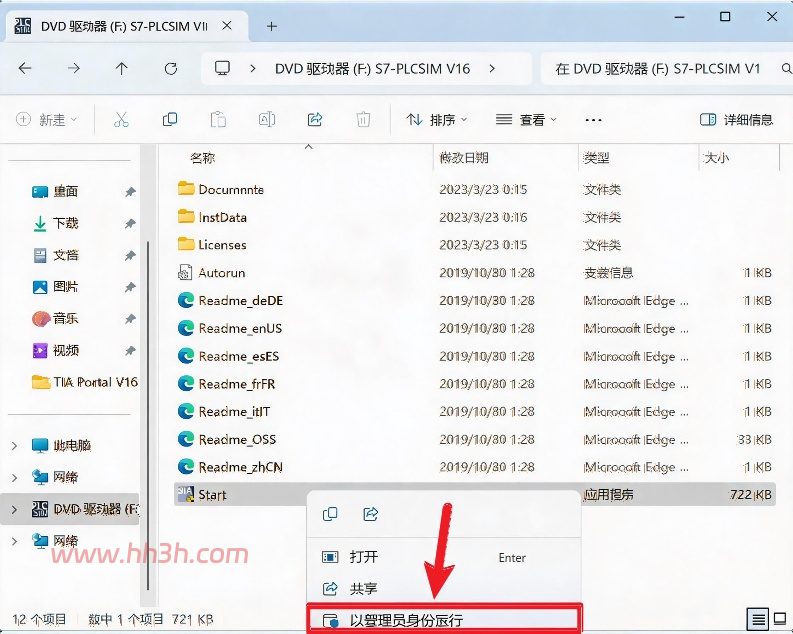Click the navigation pane scrollbar
The height and width of the screenshot is (634, 793).
coord(148,416)
